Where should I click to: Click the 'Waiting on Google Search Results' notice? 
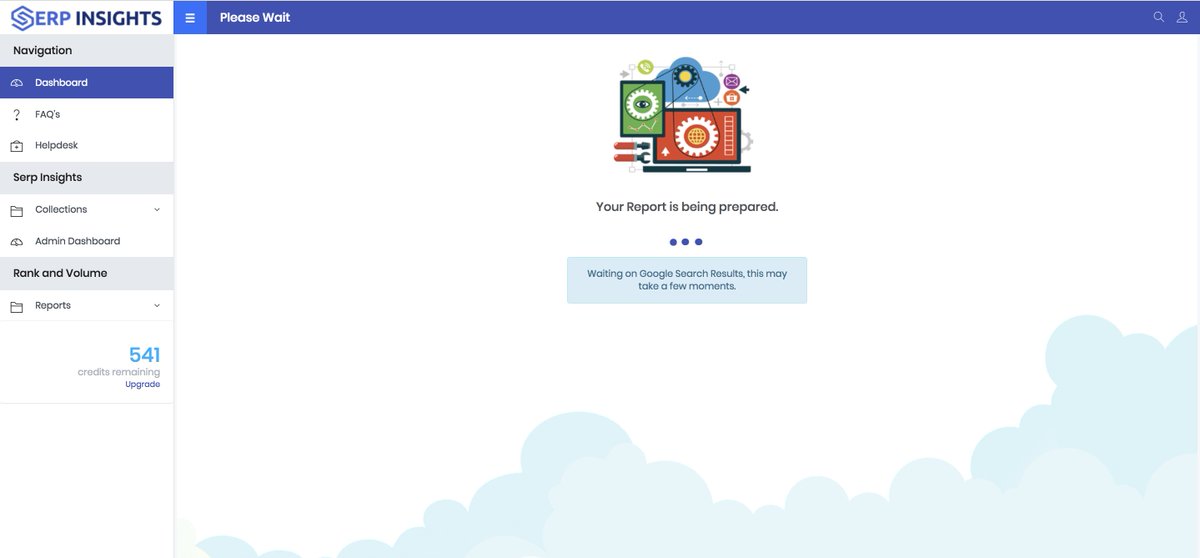(x=687, y=280)
